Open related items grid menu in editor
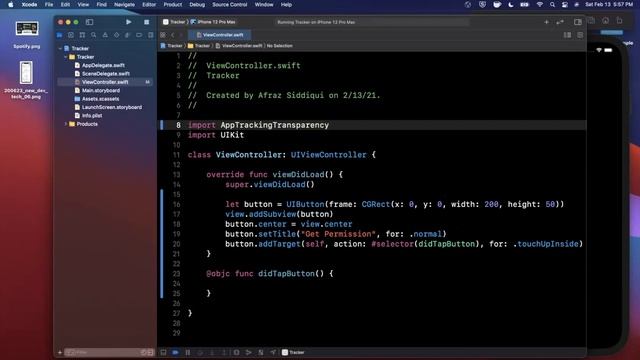 (x=163, y=35)
